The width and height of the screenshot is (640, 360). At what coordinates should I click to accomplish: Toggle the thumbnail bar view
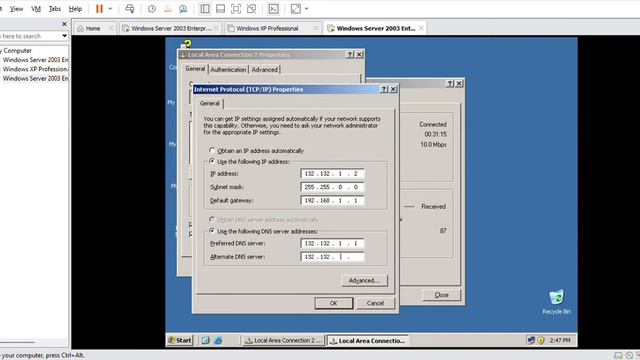pyautogui.click(x=220, y=9)
